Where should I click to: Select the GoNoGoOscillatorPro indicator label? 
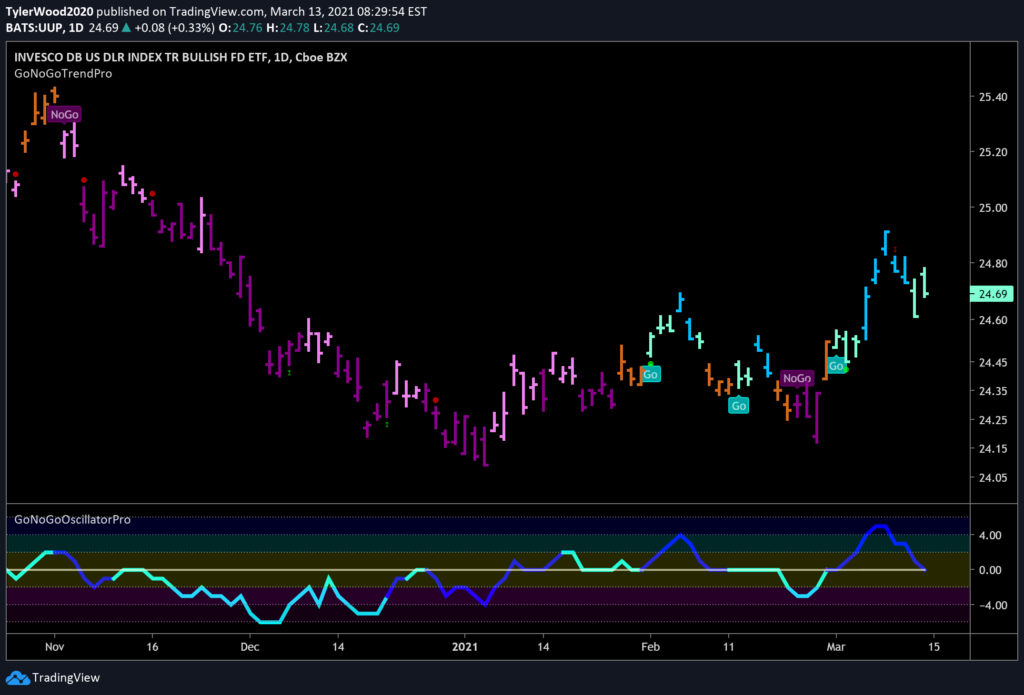tap(72, 520)
